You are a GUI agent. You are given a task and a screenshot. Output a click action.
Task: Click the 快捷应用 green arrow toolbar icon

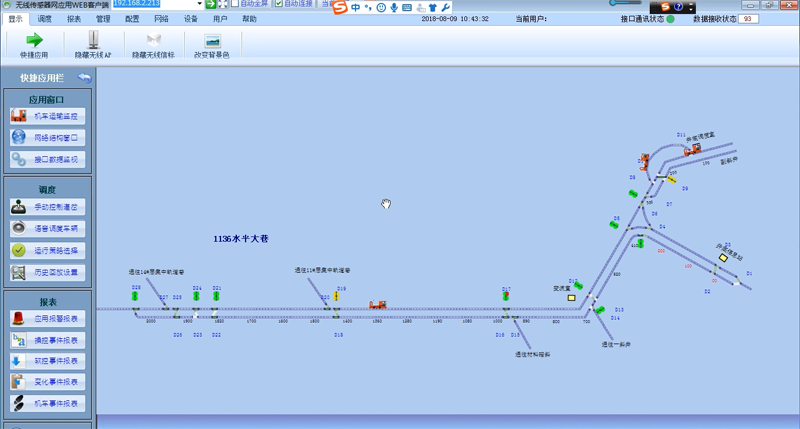pyautogui.click(x=34, y=40)
